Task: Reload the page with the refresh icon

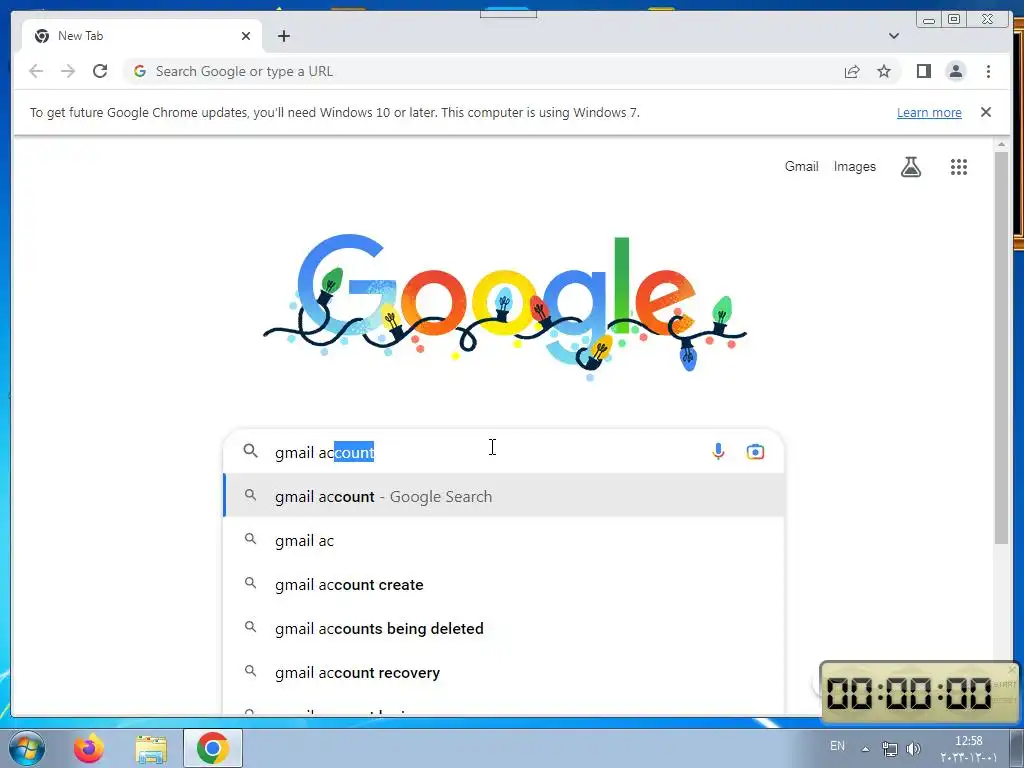Action: tap(100, 71)
